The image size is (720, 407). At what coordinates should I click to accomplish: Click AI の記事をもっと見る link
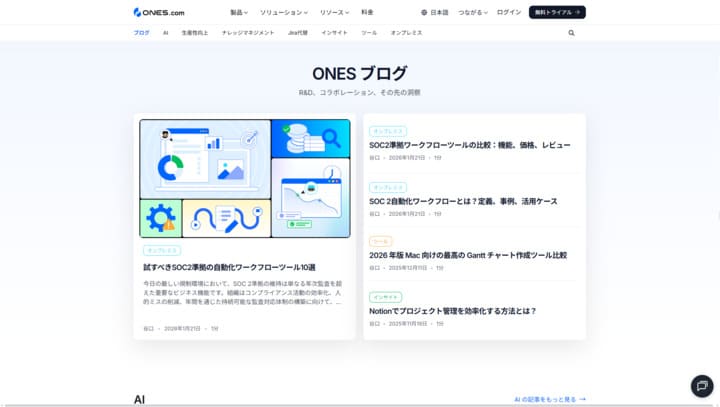pyautogui.click(x=550, y=399)
